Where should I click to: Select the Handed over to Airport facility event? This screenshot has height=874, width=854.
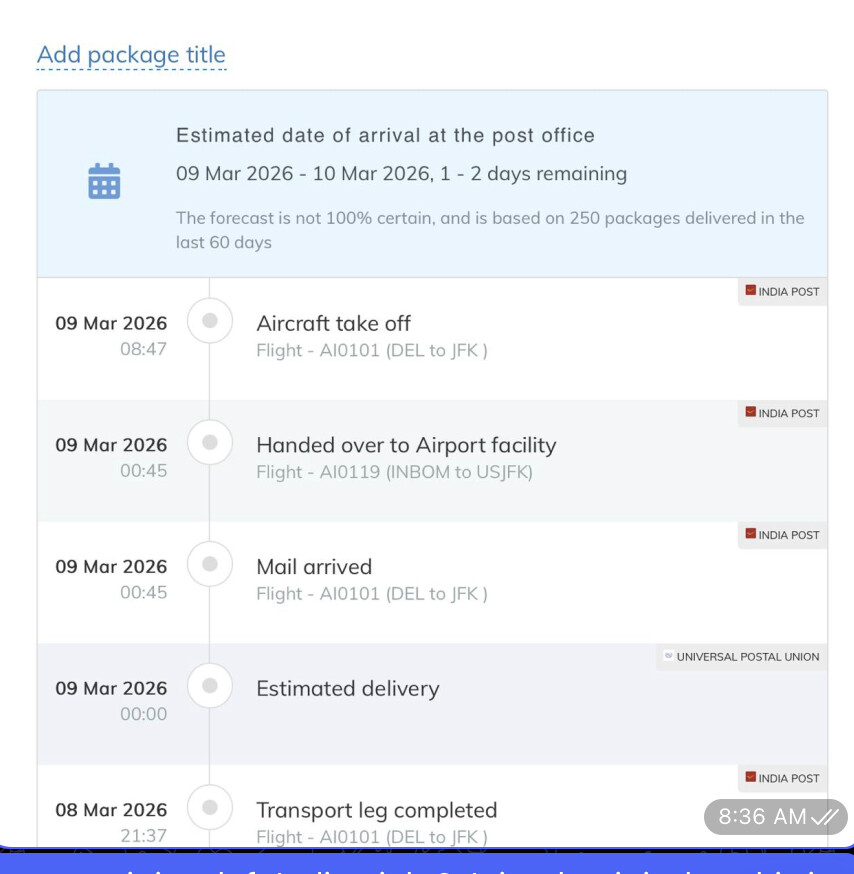click(406, 446)
